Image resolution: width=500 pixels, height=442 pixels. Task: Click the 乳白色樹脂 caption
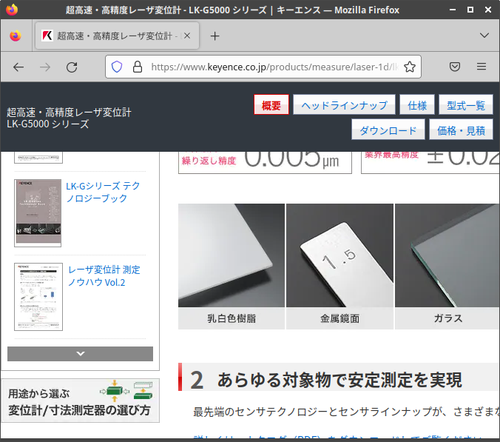[x=231, y=318]
